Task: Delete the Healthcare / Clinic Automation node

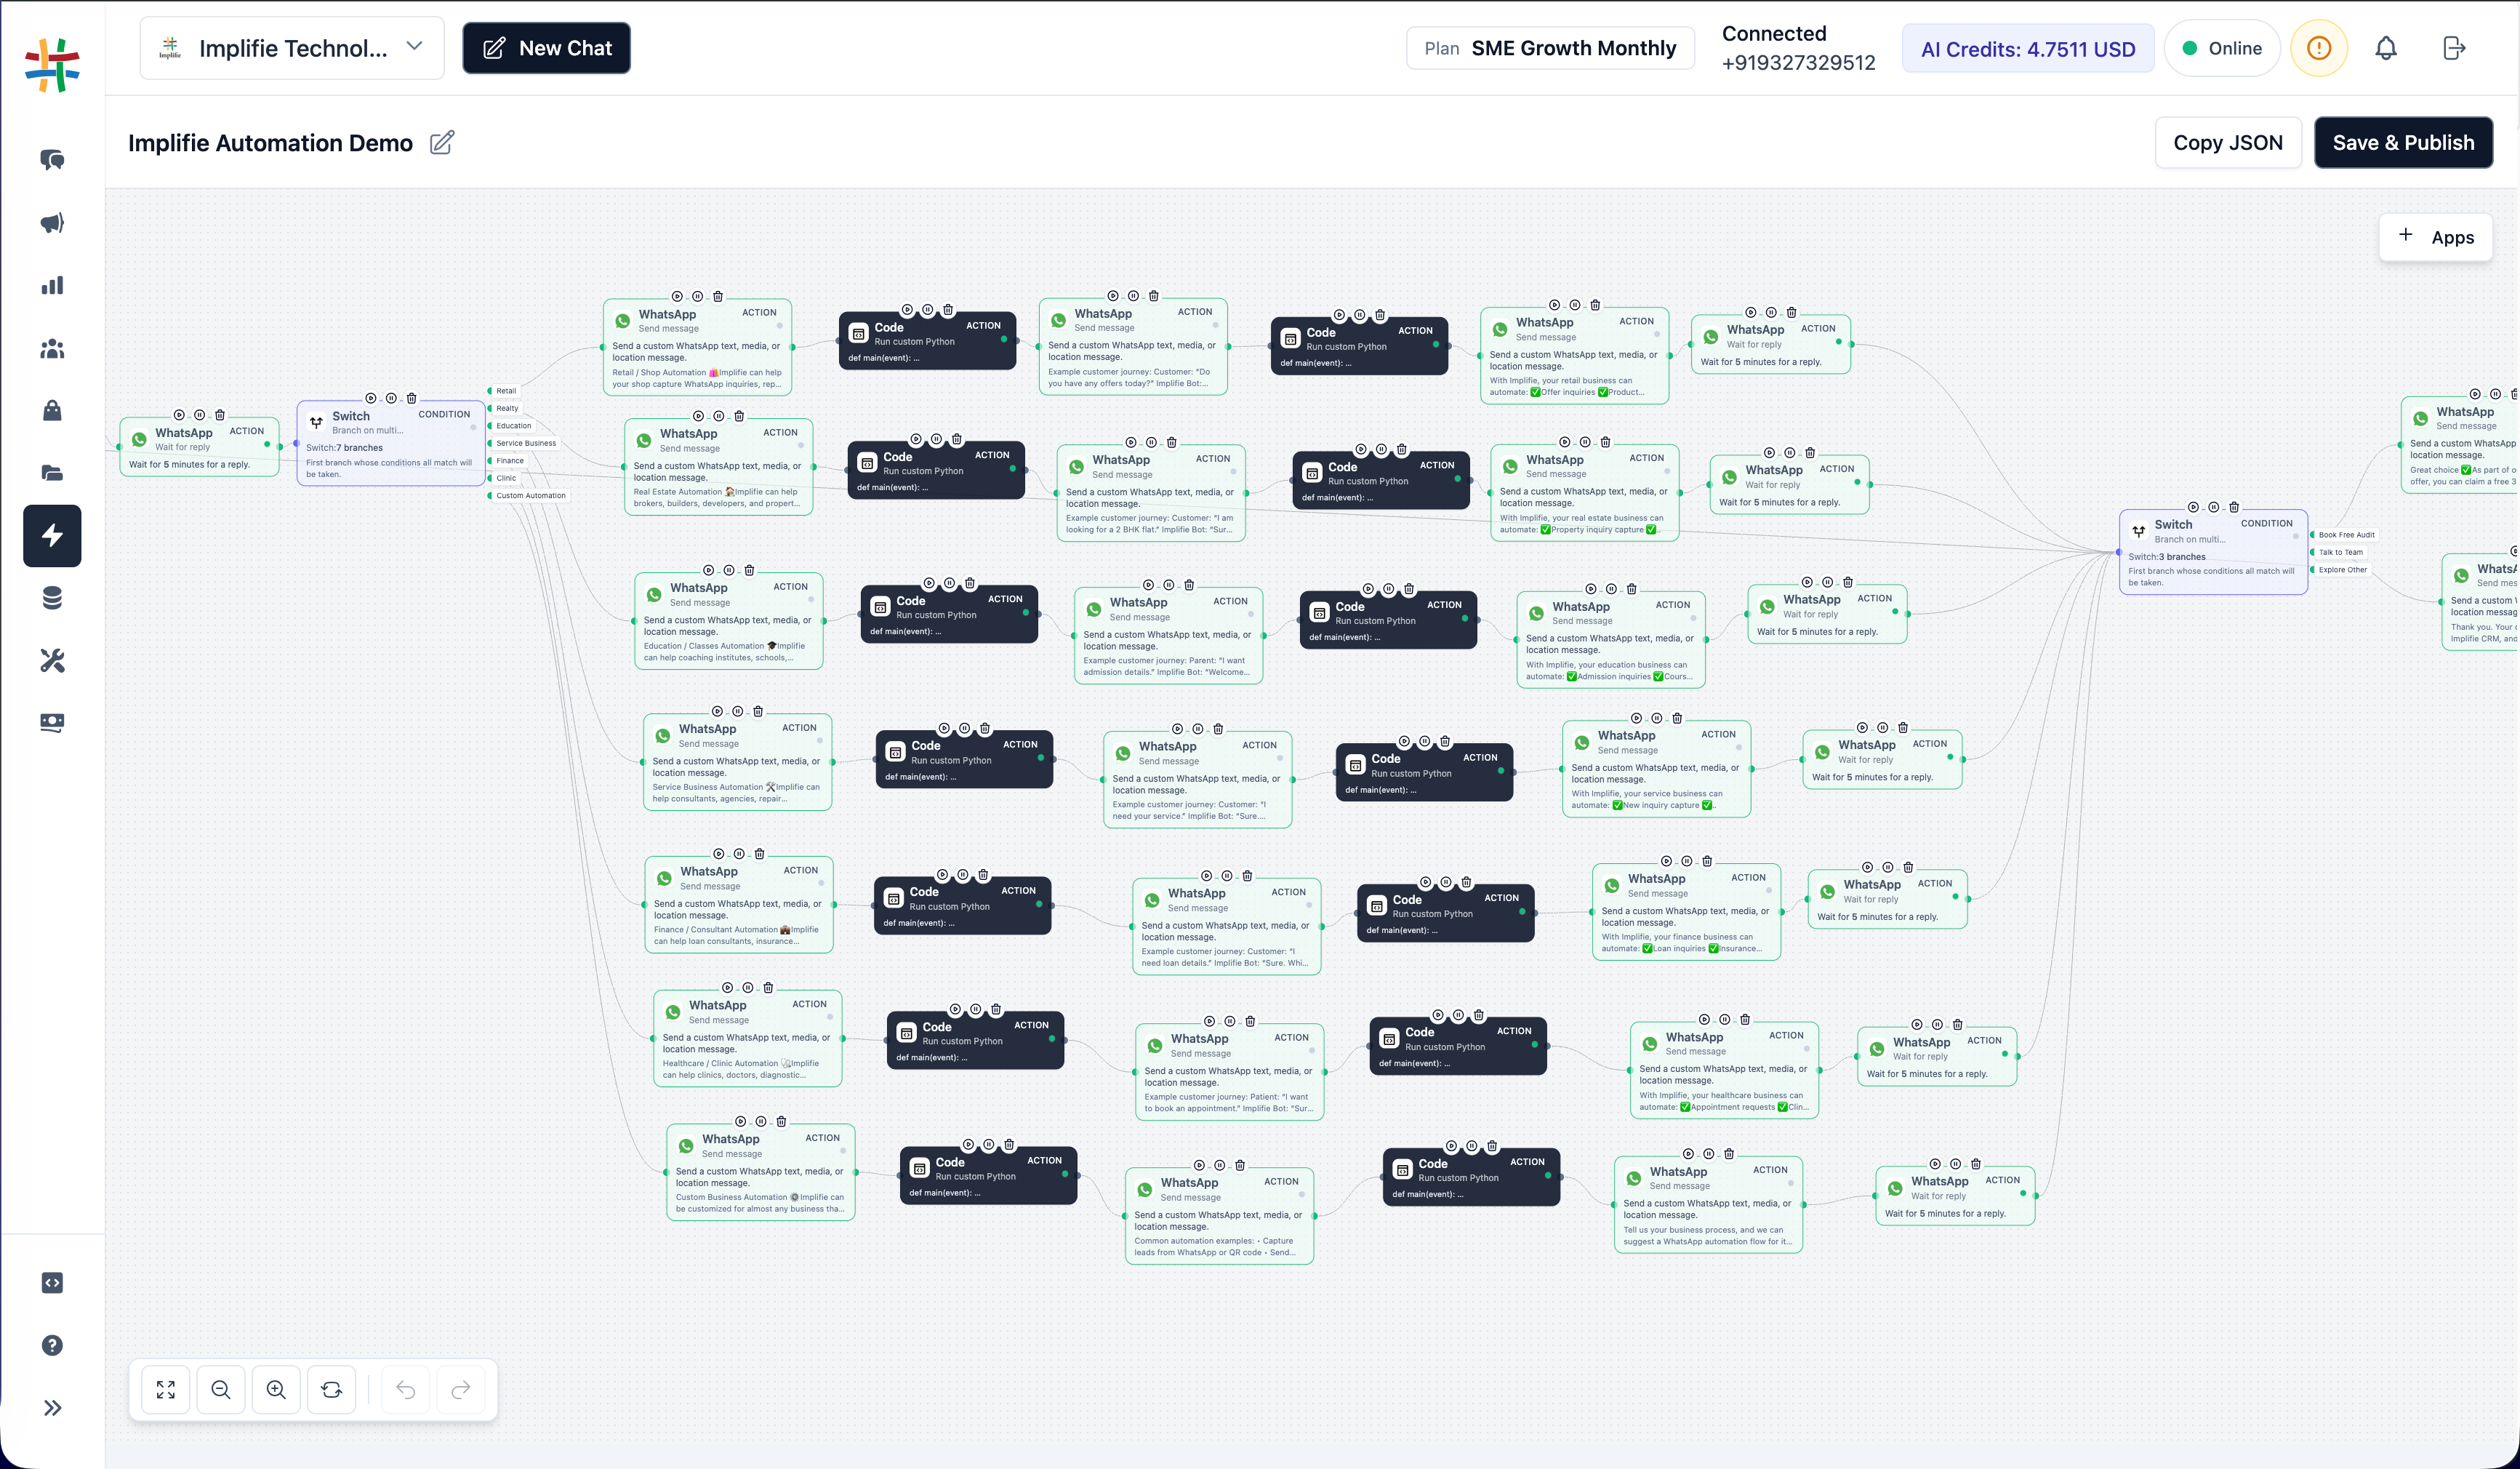Action: click(768, 988)
